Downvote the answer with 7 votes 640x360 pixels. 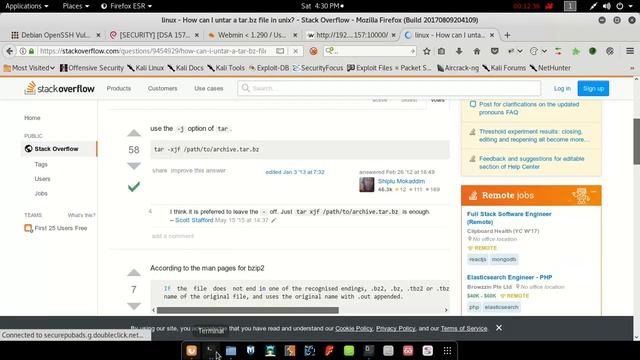click(133, 306)
